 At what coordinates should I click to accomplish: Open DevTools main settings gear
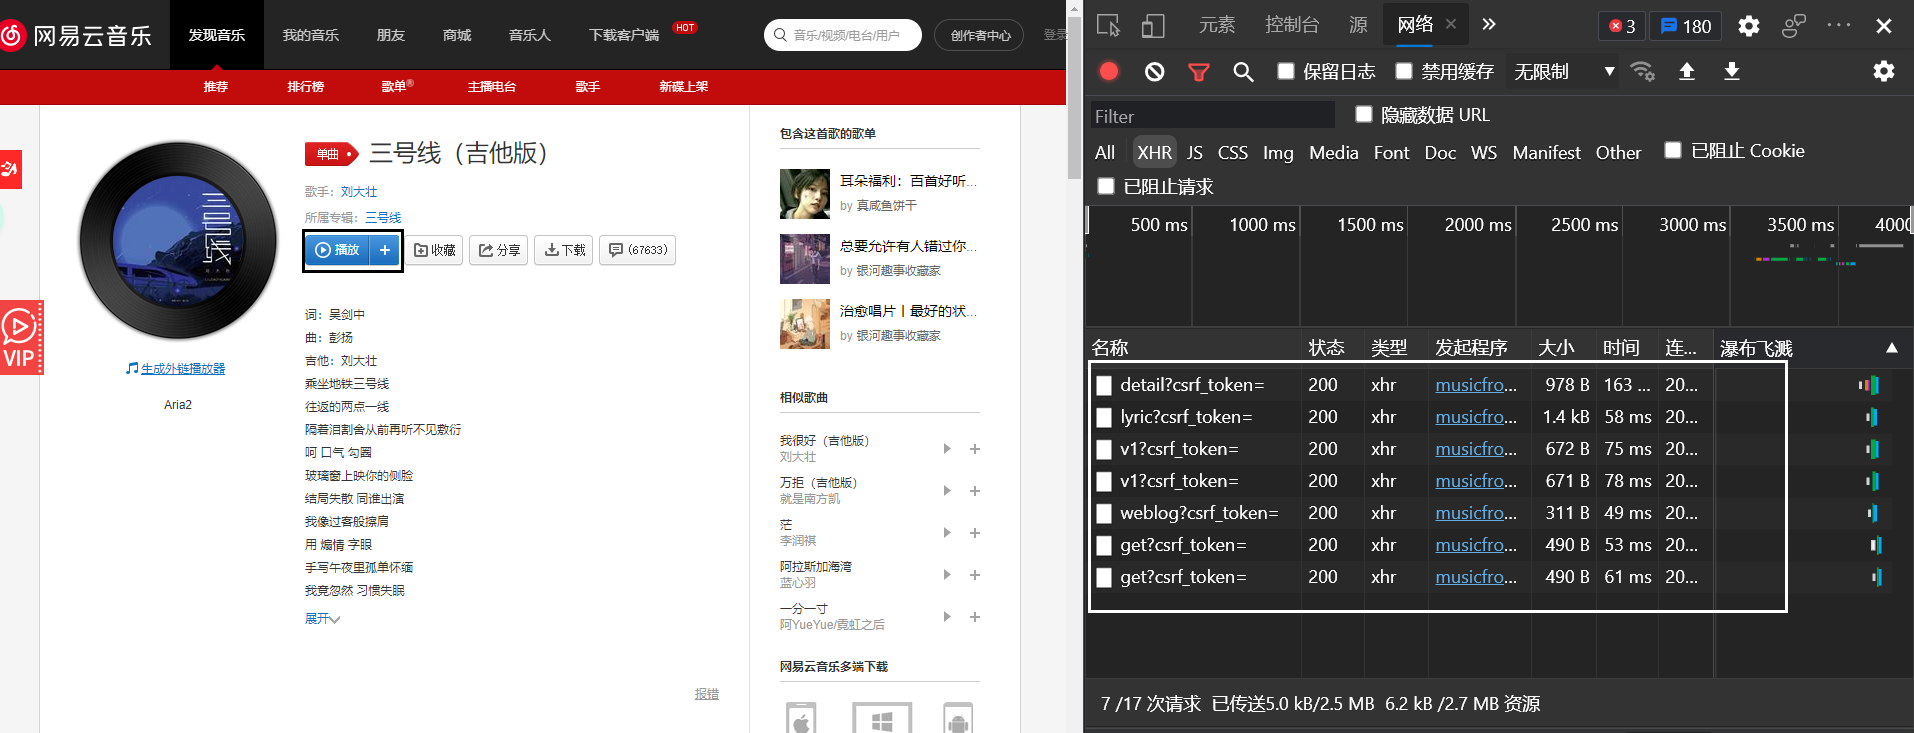(x=1748, y=26)
